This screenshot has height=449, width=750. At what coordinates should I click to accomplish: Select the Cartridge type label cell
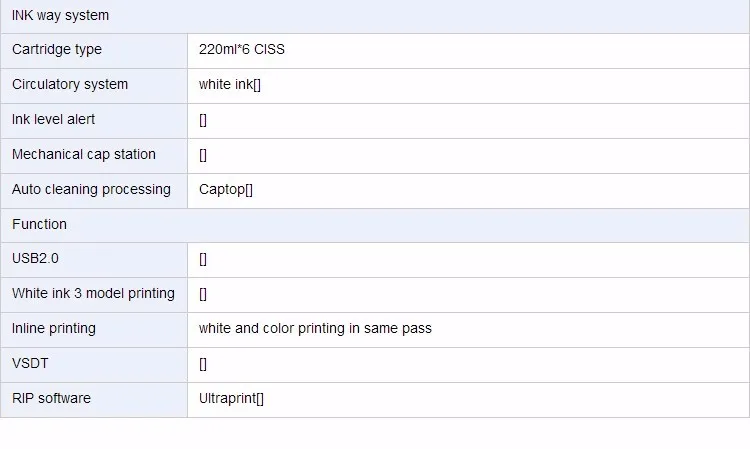[x=57, y=50]
